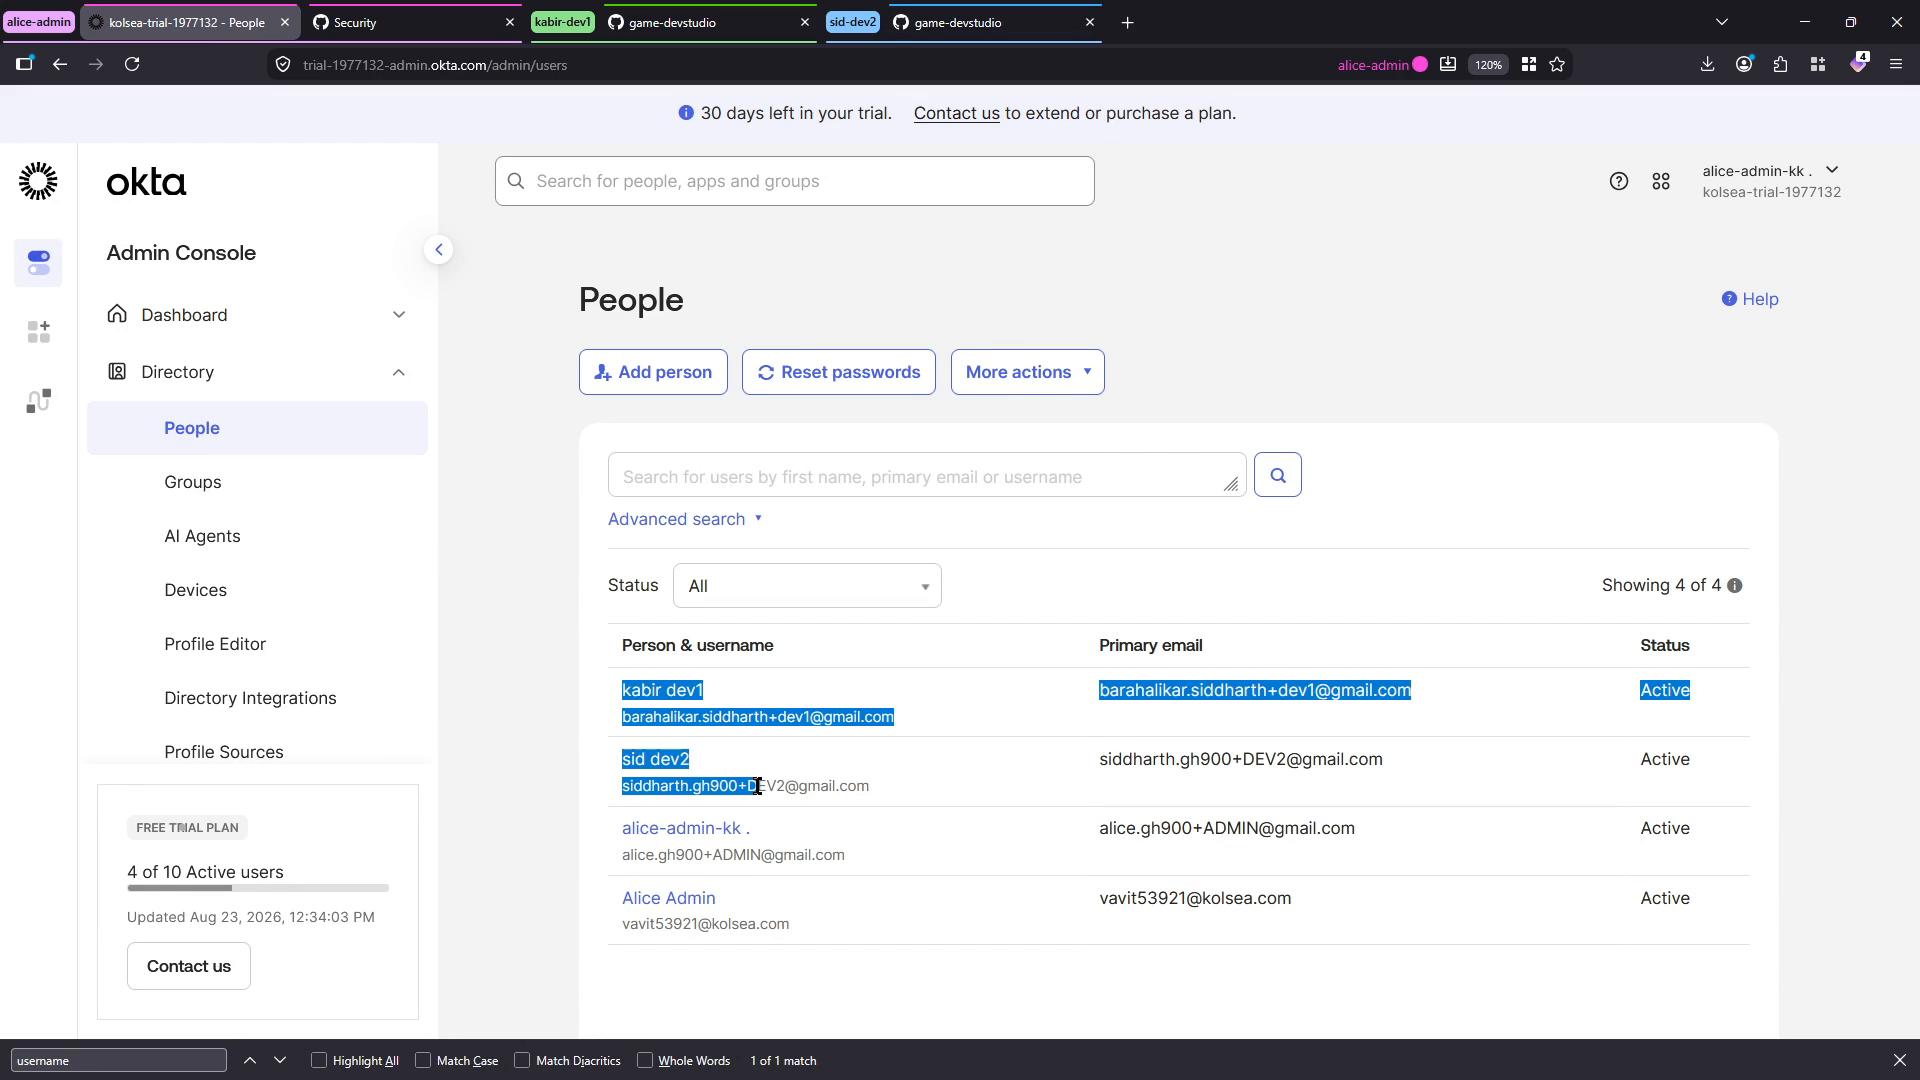Open the alice-admin-kk account dropdown
This screenshot has width=1920, height=1080.
(x=1771, y=181)
